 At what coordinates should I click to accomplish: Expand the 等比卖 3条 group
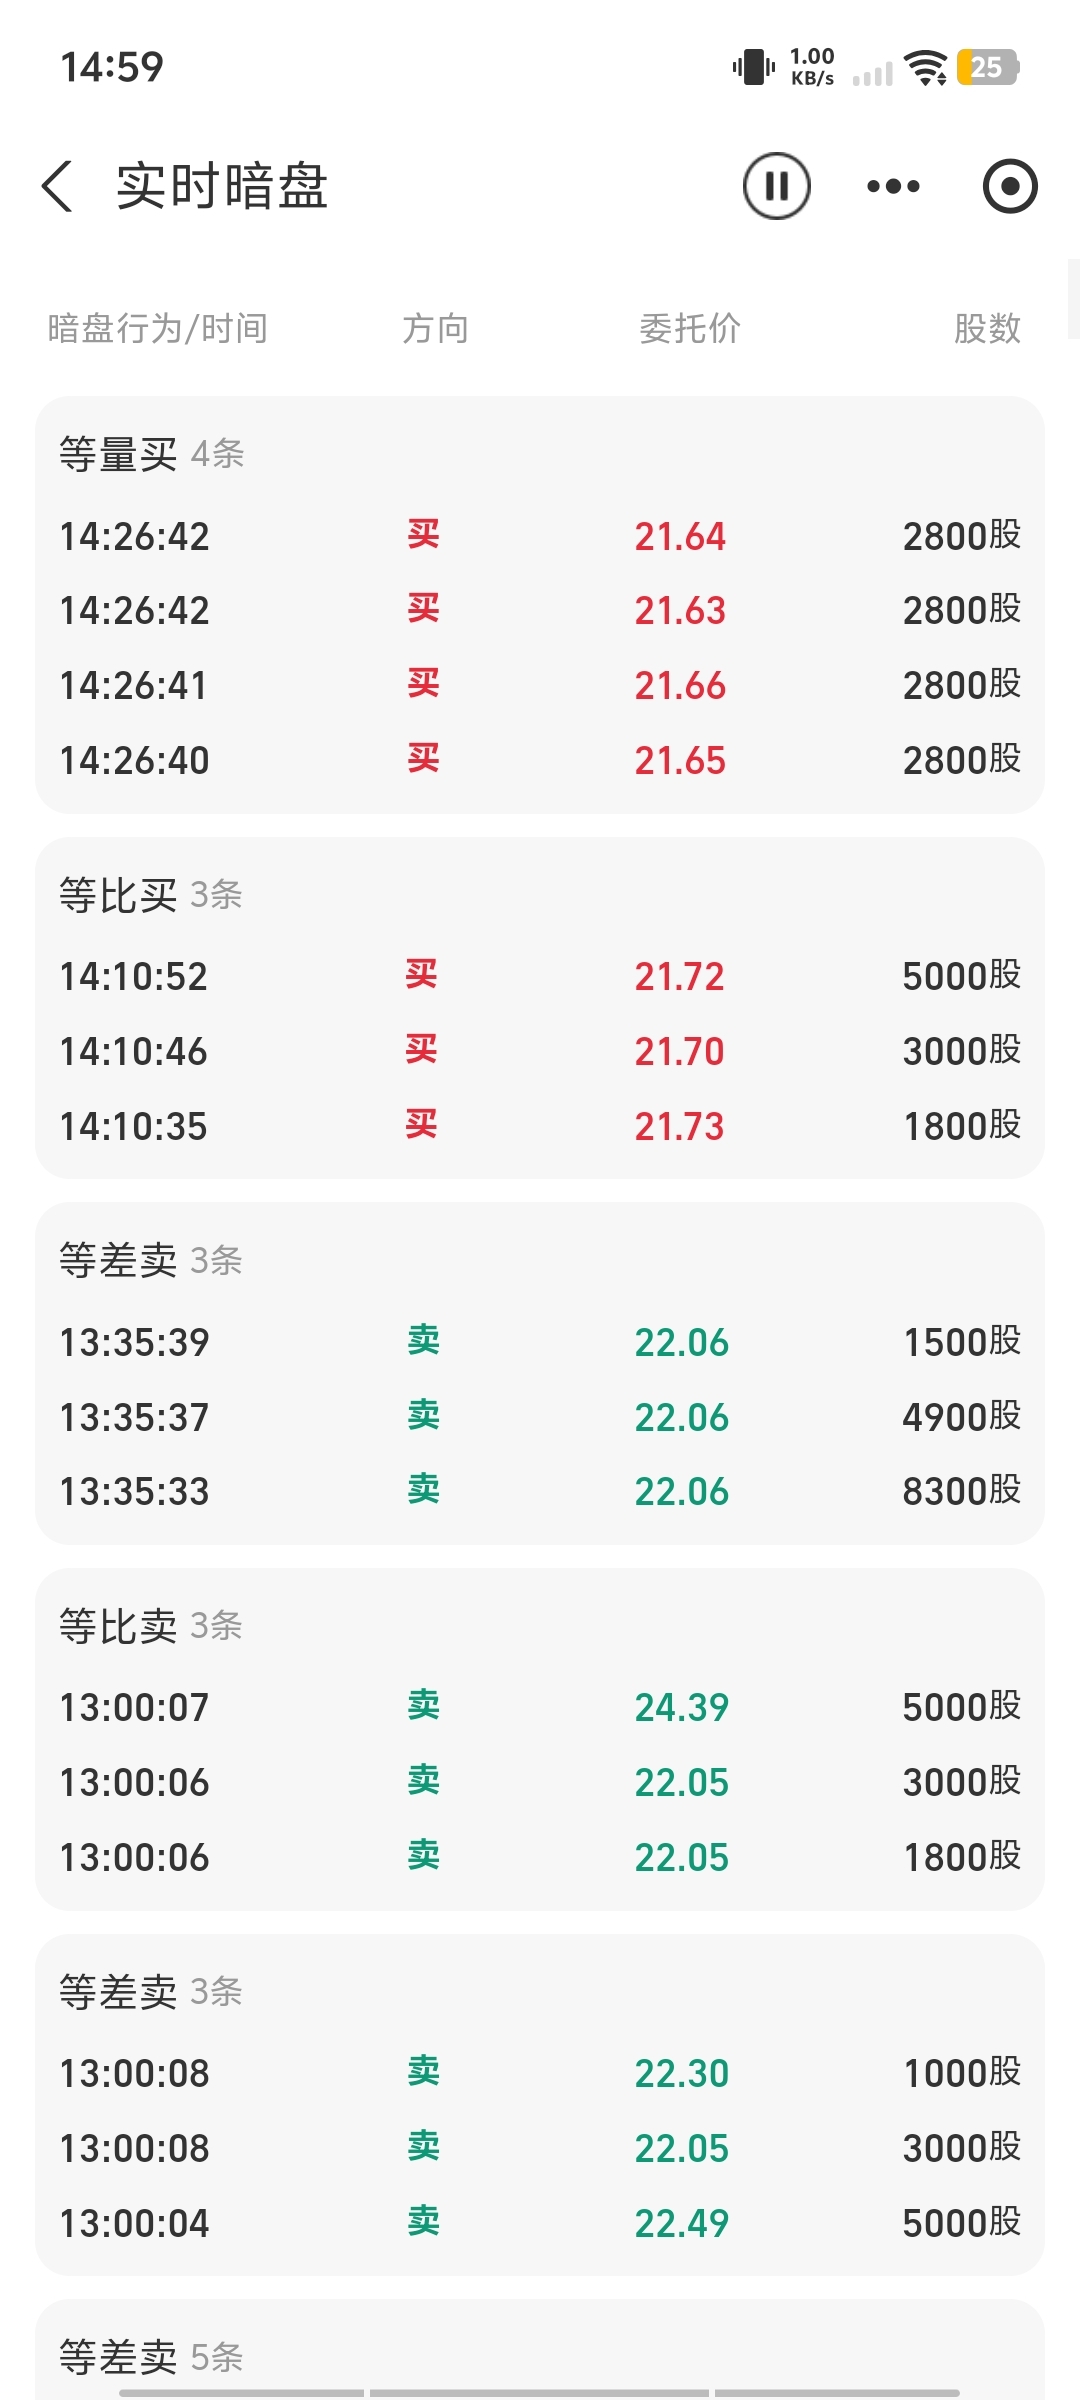click(151, 1626)
